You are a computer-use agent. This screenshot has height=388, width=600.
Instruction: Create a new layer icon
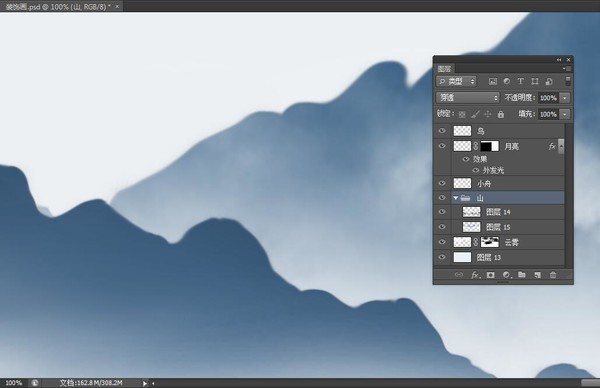[x=537, y=275]
